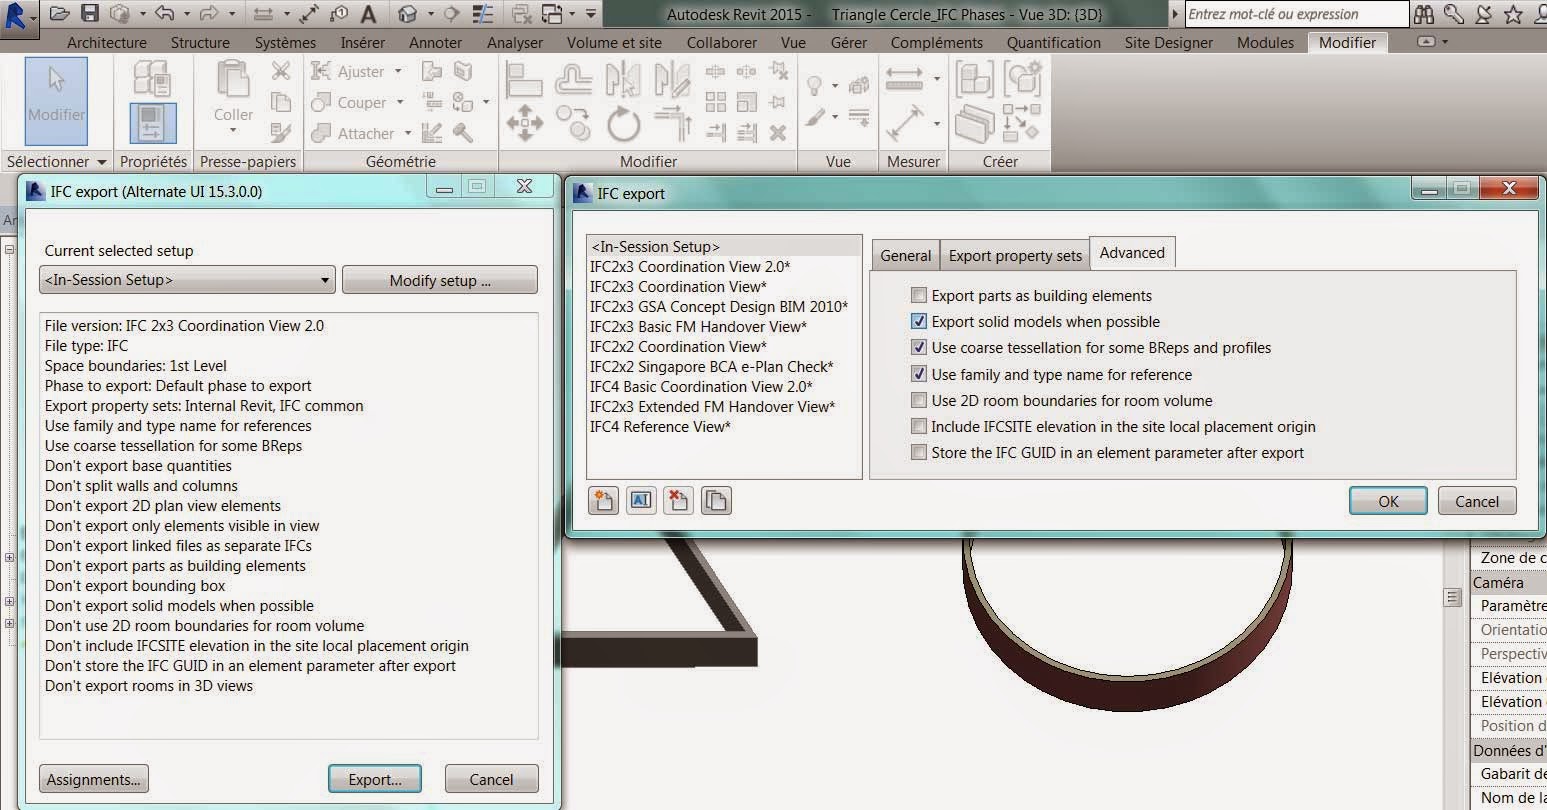
Task: Expand the Sélectionner panel dropdown
Action: click(x=101, y=162)
